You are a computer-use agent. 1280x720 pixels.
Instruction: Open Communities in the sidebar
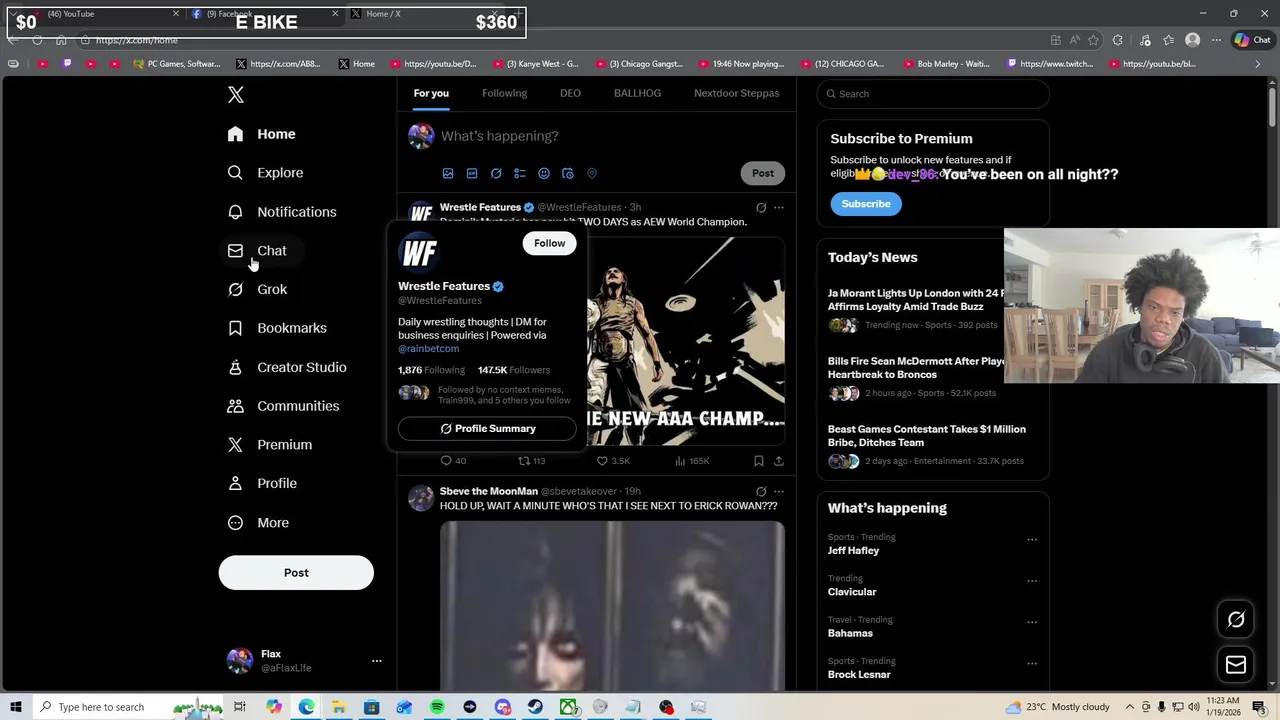tap(283, 406)
